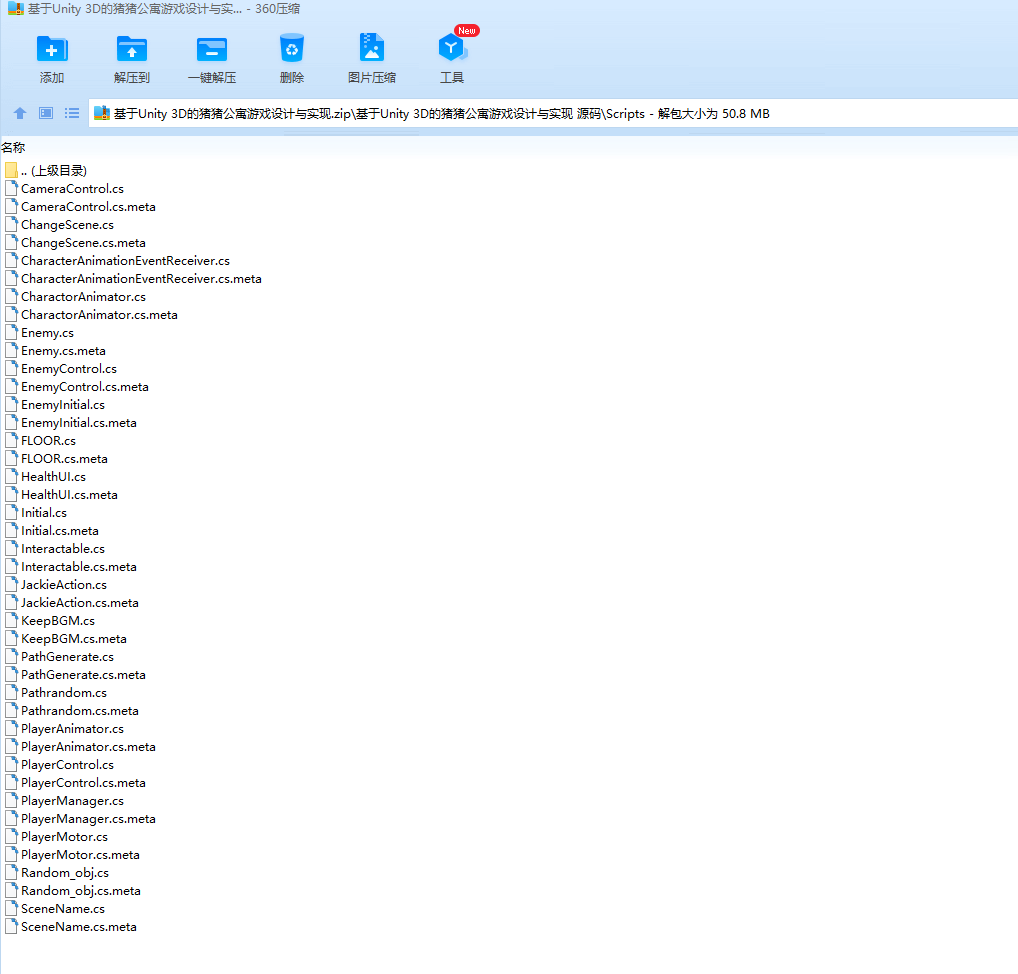Select the file name PlayerMotor.cs.meta

point(81,855)
